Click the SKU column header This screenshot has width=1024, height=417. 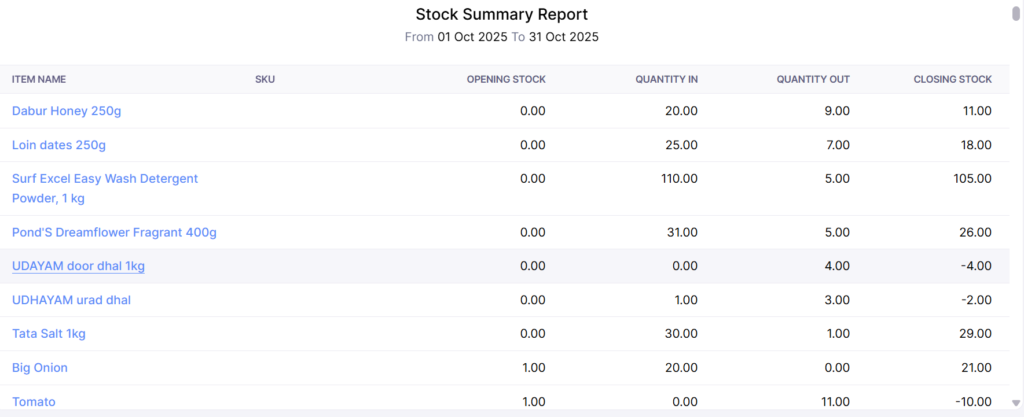[x=265, y=80]
